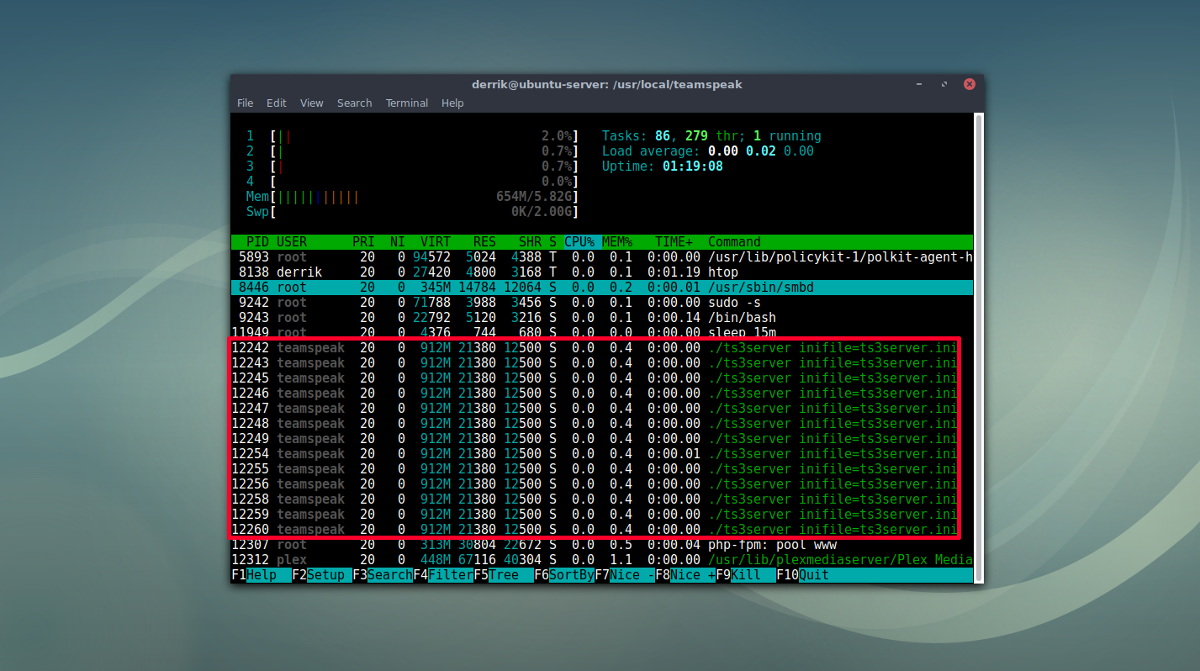
Task: Click the Uptime value 01:19:08
Action: pyautogui.click(x=693, y=166)
